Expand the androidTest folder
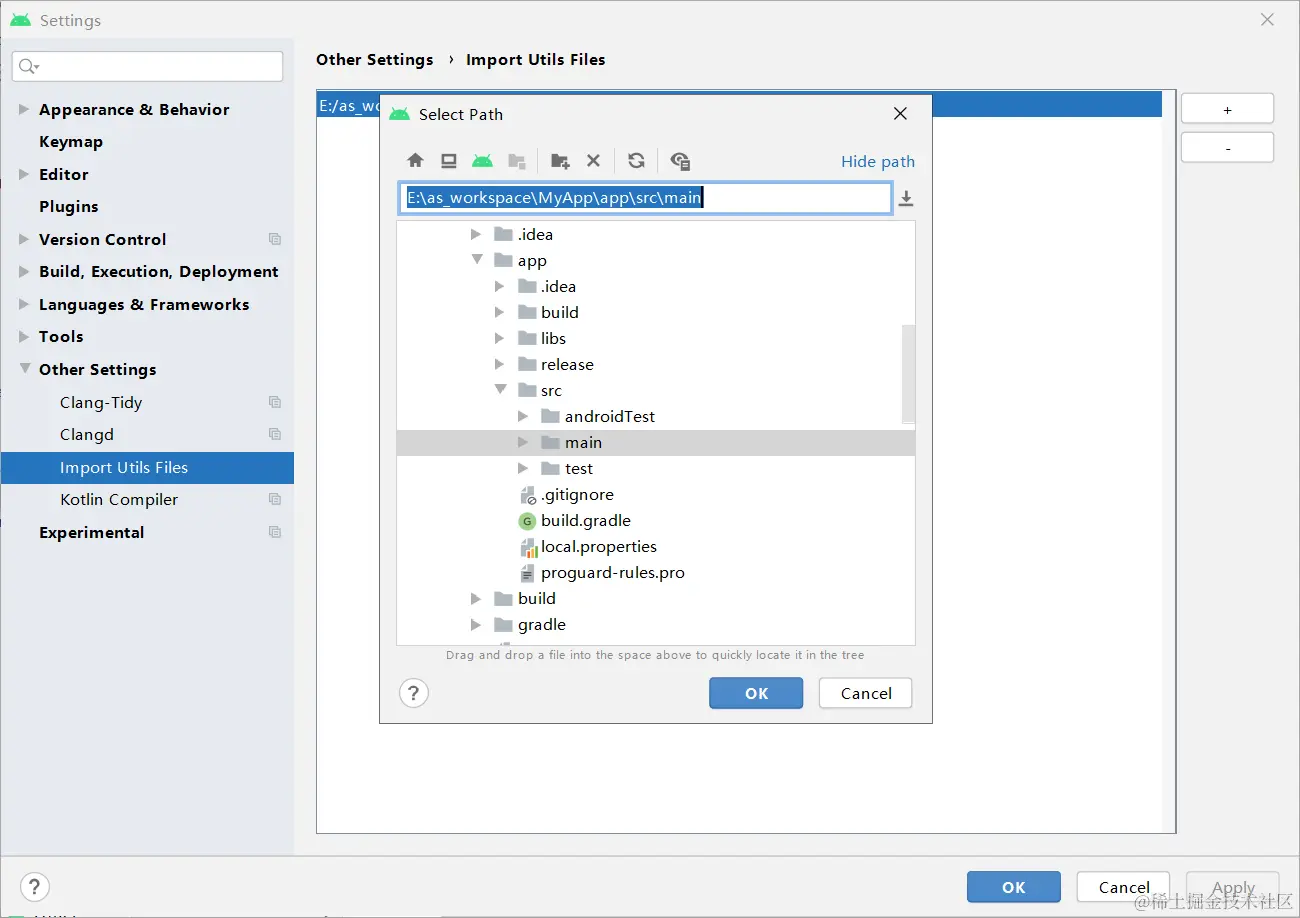Viewport: 1300px width, 918px height. coord(523,416)
